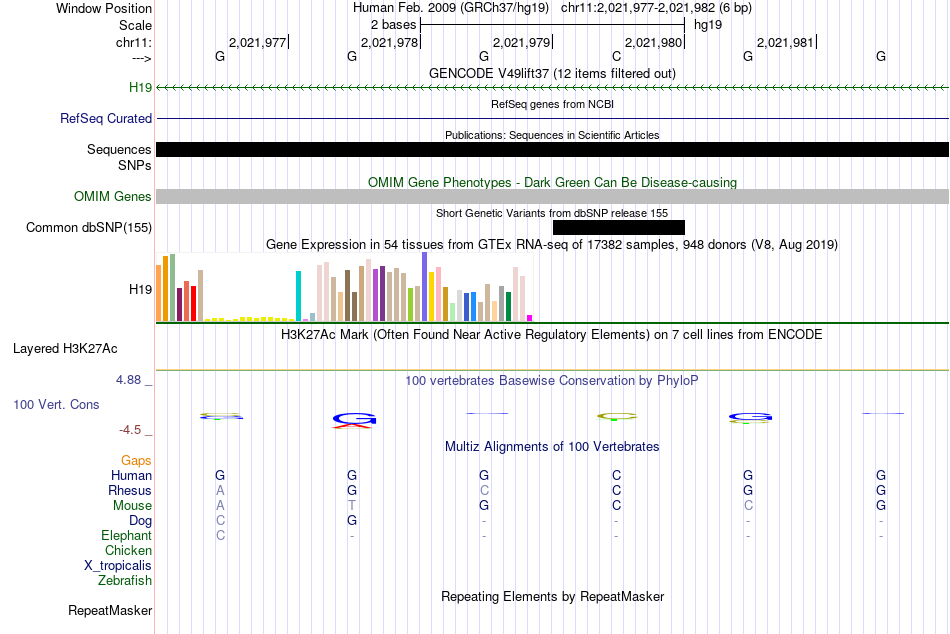The height and width of the screenshot is (634, 950).
Task: Click the green H19 GENCODE track label
Action: [x=140, y=87]
